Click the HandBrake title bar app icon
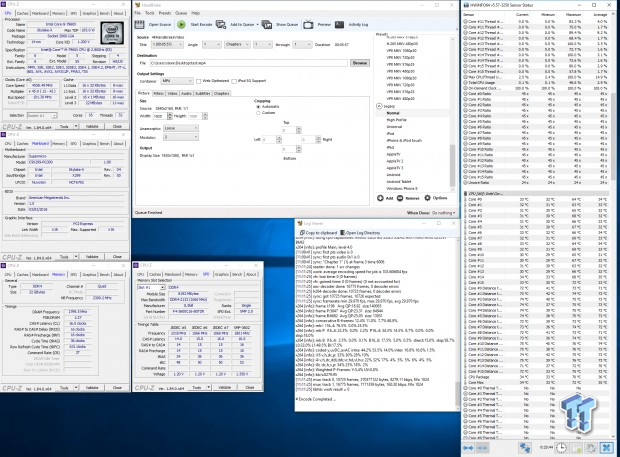The height and width of the screenshot is (457, 620). [x=138, y=5]
